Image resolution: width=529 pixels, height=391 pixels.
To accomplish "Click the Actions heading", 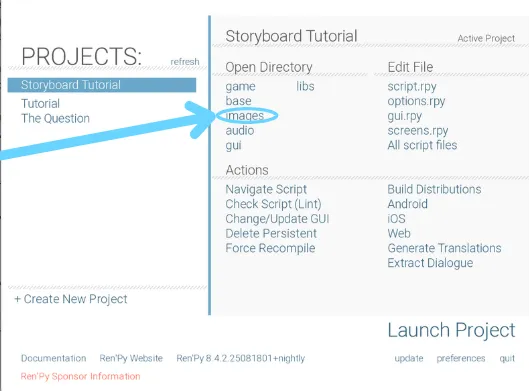I will pyautogui.click(x=247, y=170).
